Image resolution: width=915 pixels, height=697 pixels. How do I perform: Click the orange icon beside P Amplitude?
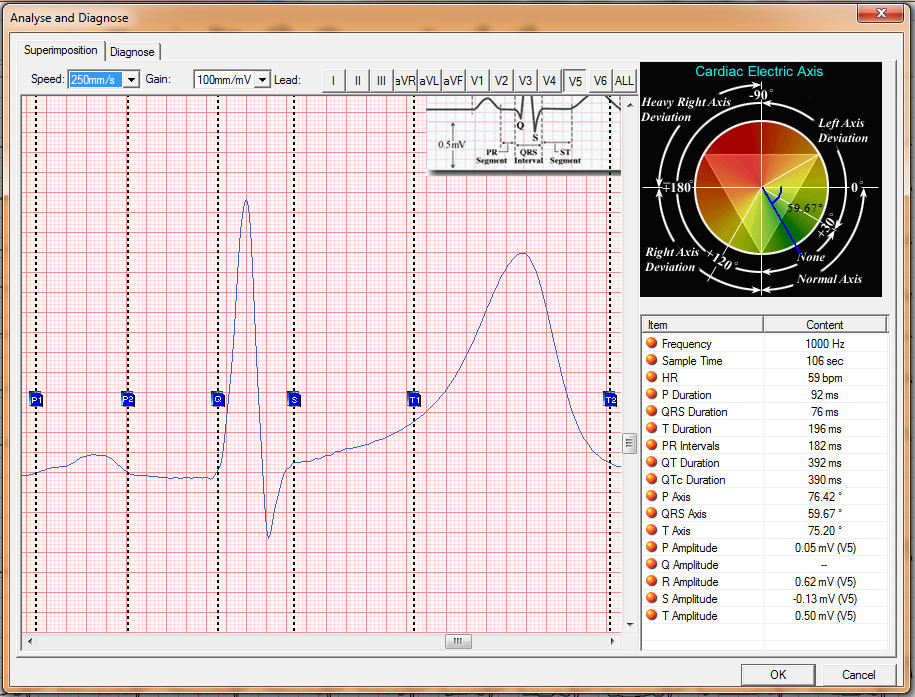652,547
